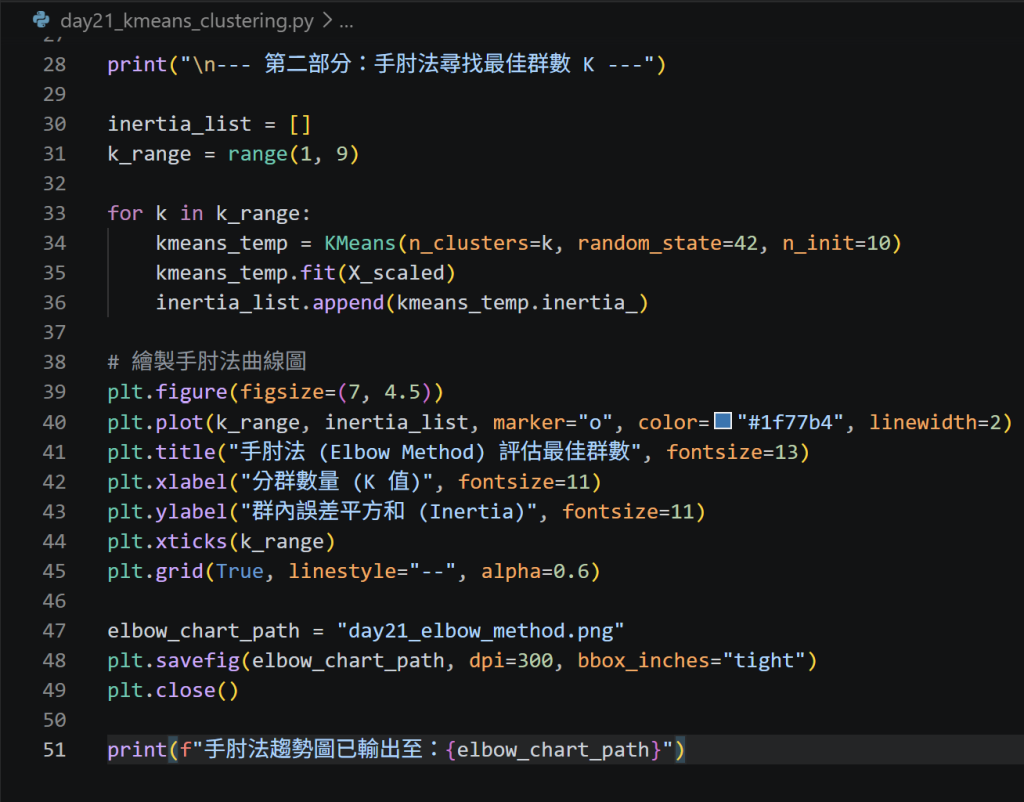The image size is (1024, 802).
Task: Click line number 33 in the gutter
Action: click(x=54, y=213)
